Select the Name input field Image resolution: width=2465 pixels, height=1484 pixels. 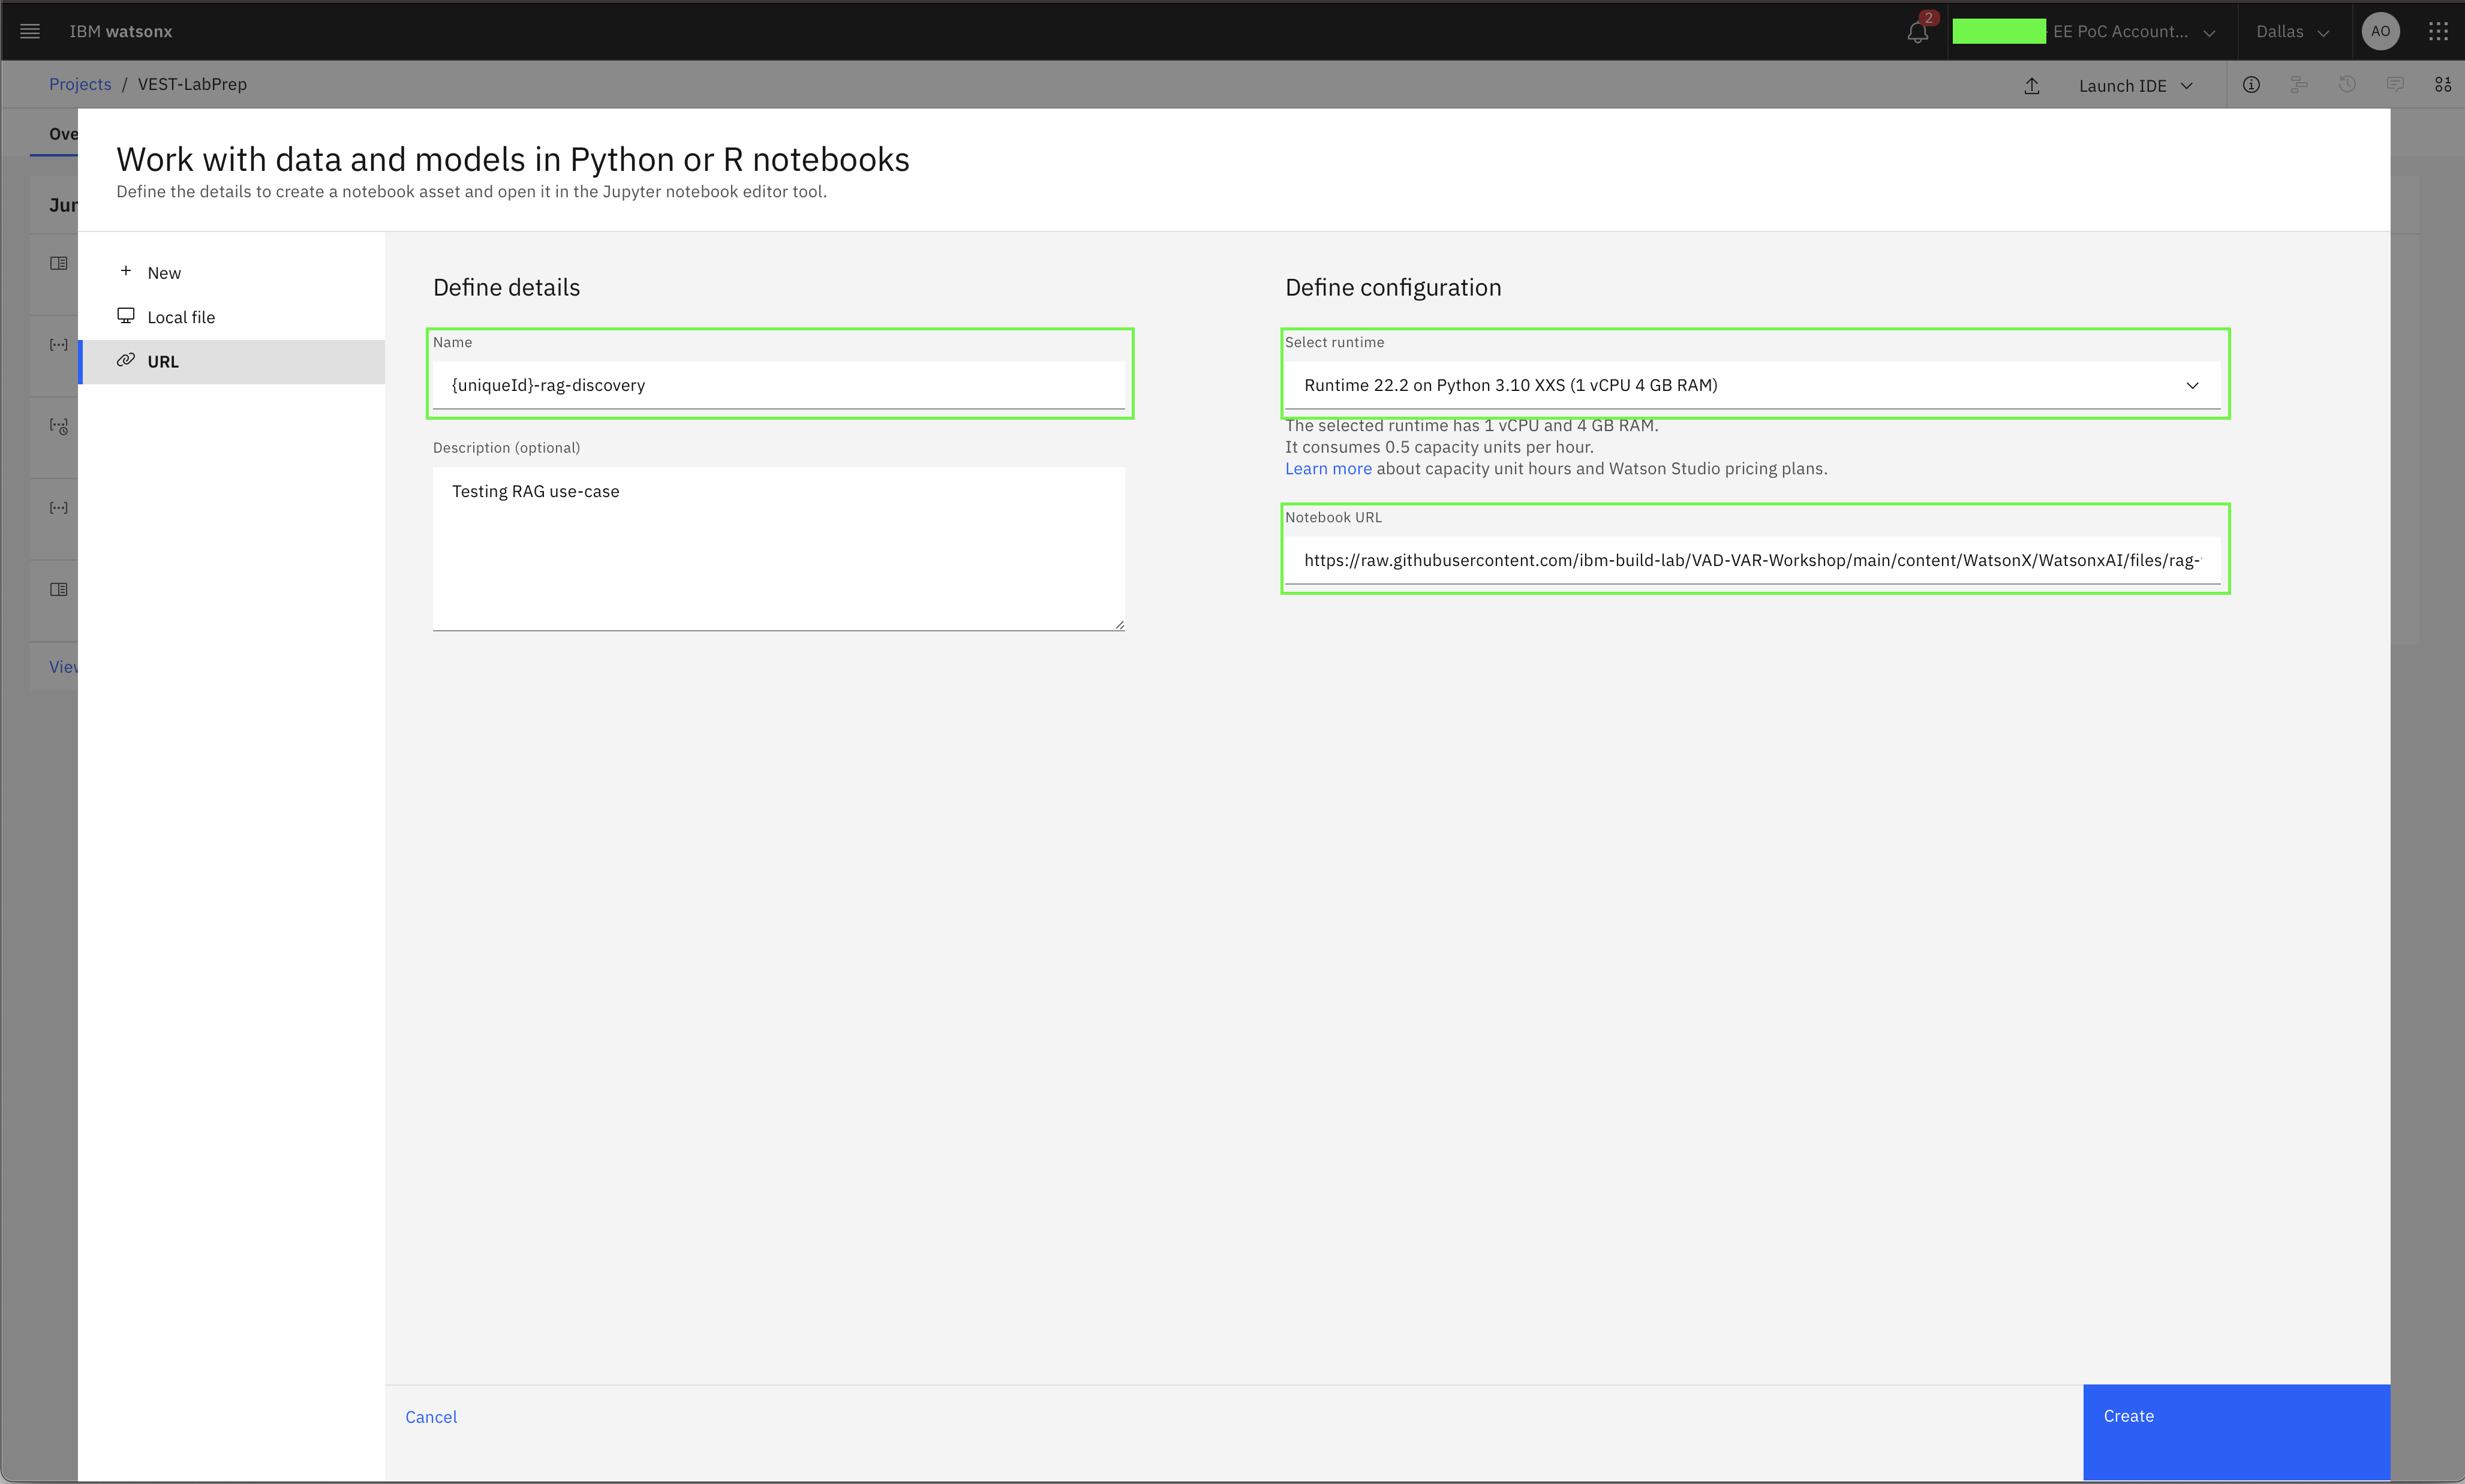click(780, 384)
